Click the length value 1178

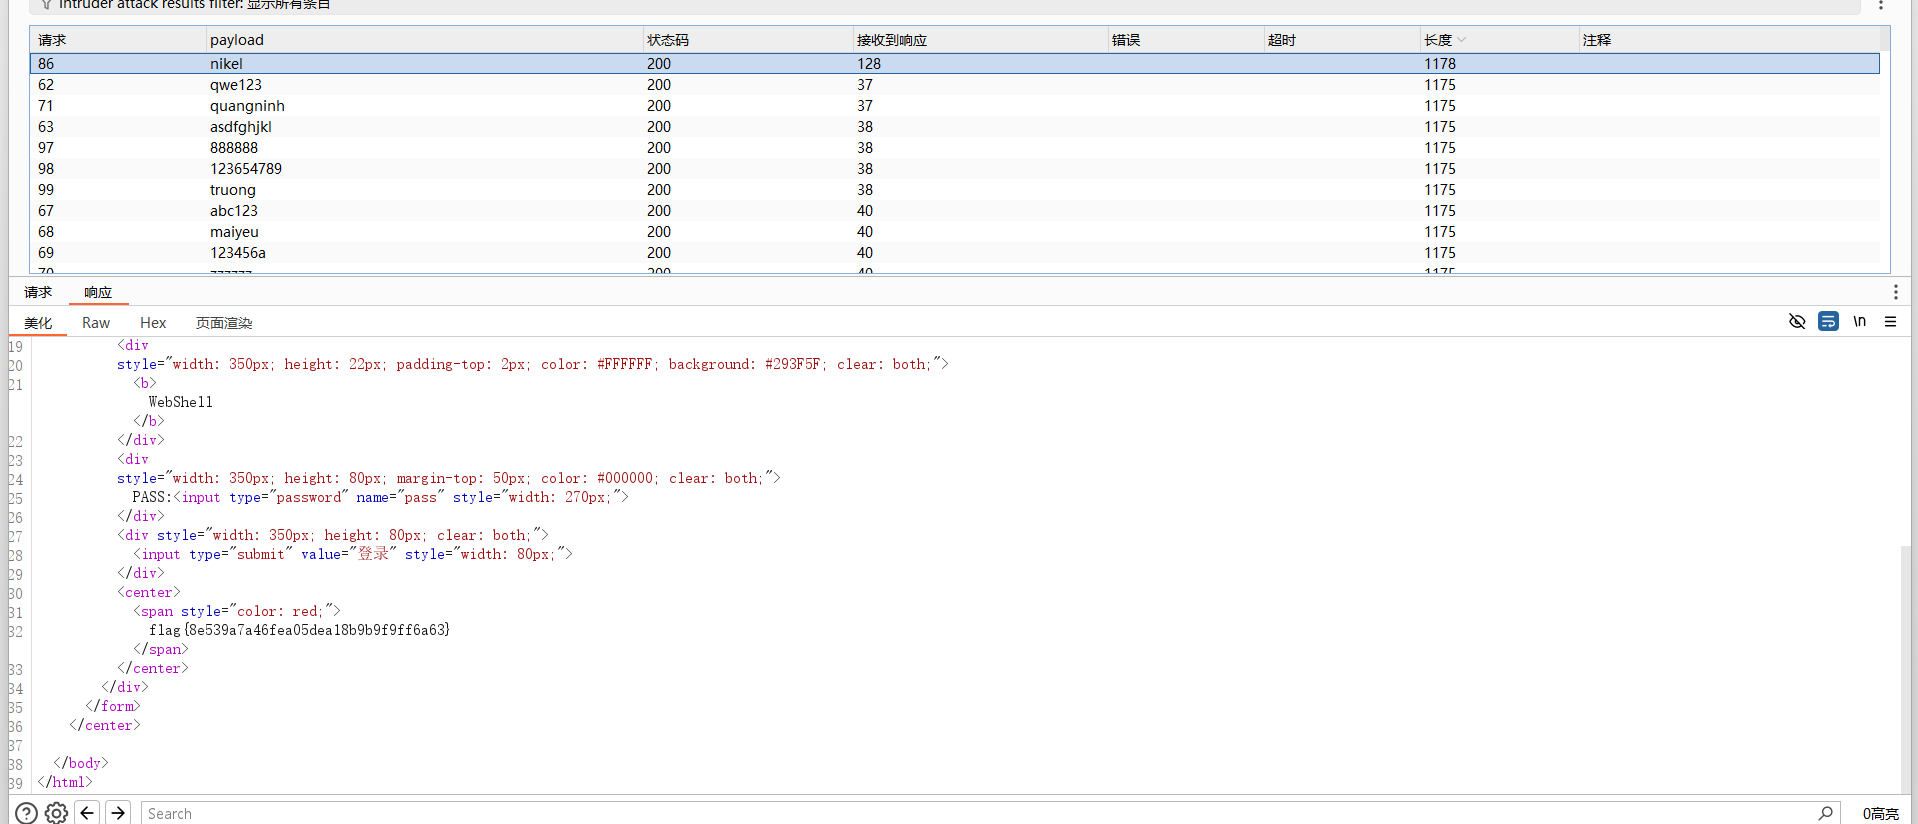1440,63
